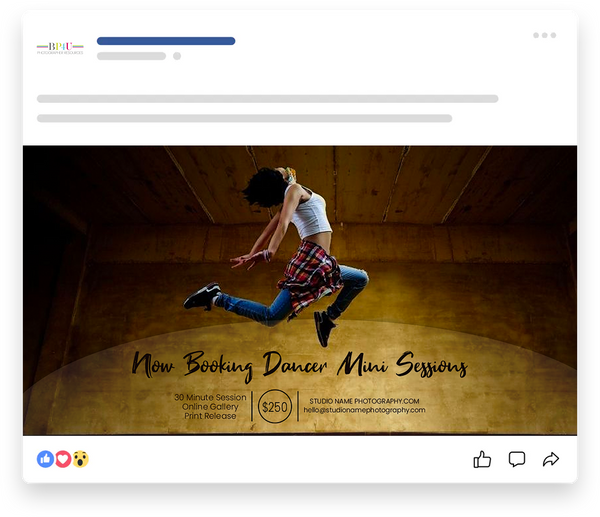Screen dimensions: 600x517
Task: Click the share arrow icon
Action: [551, 459]
